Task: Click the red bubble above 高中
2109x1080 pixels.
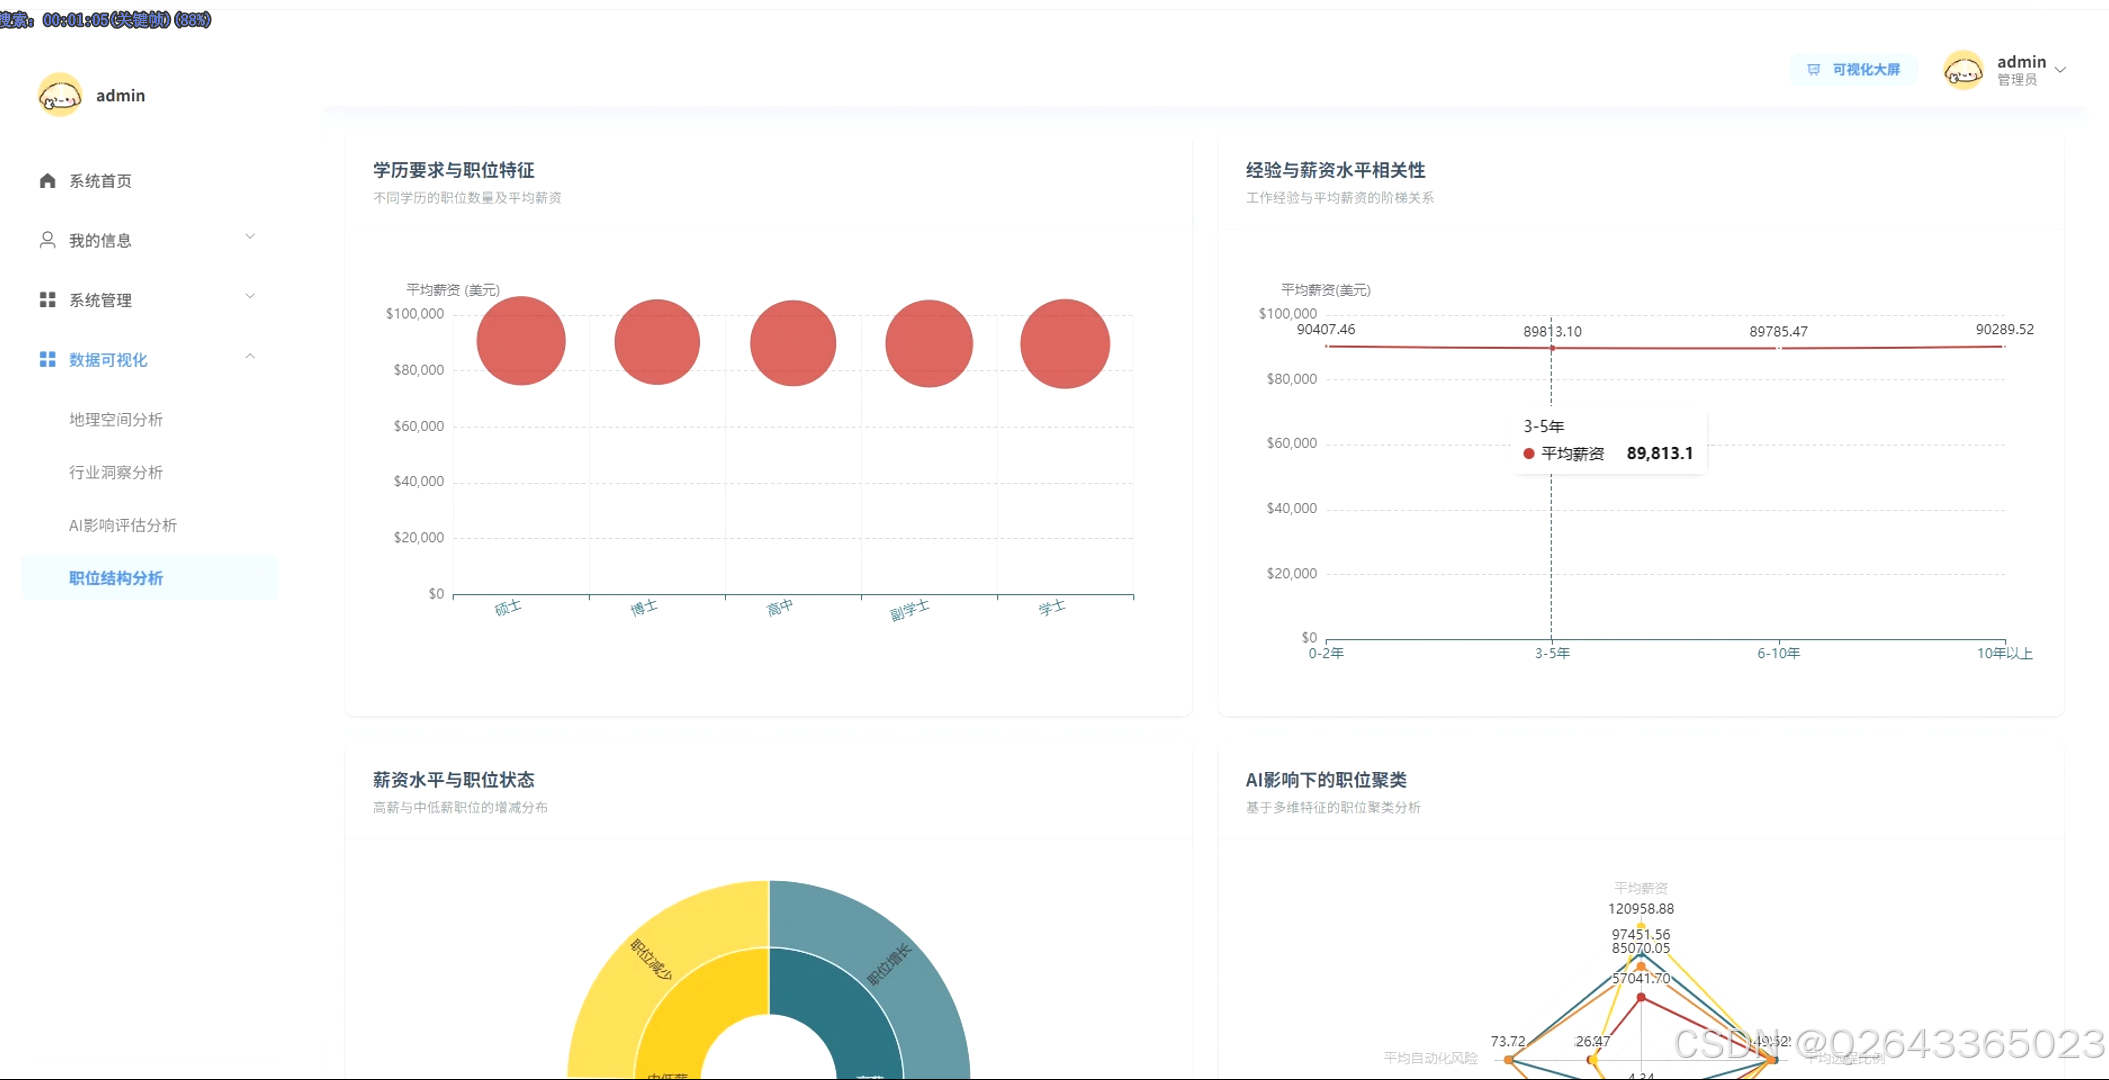Action: coord(793,343)
